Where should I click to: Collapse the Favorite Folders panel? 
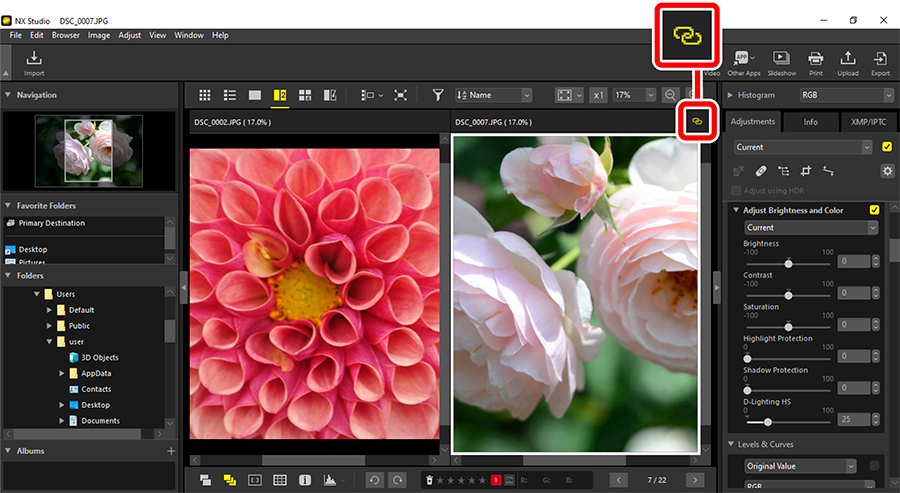[x=8, y=205]
